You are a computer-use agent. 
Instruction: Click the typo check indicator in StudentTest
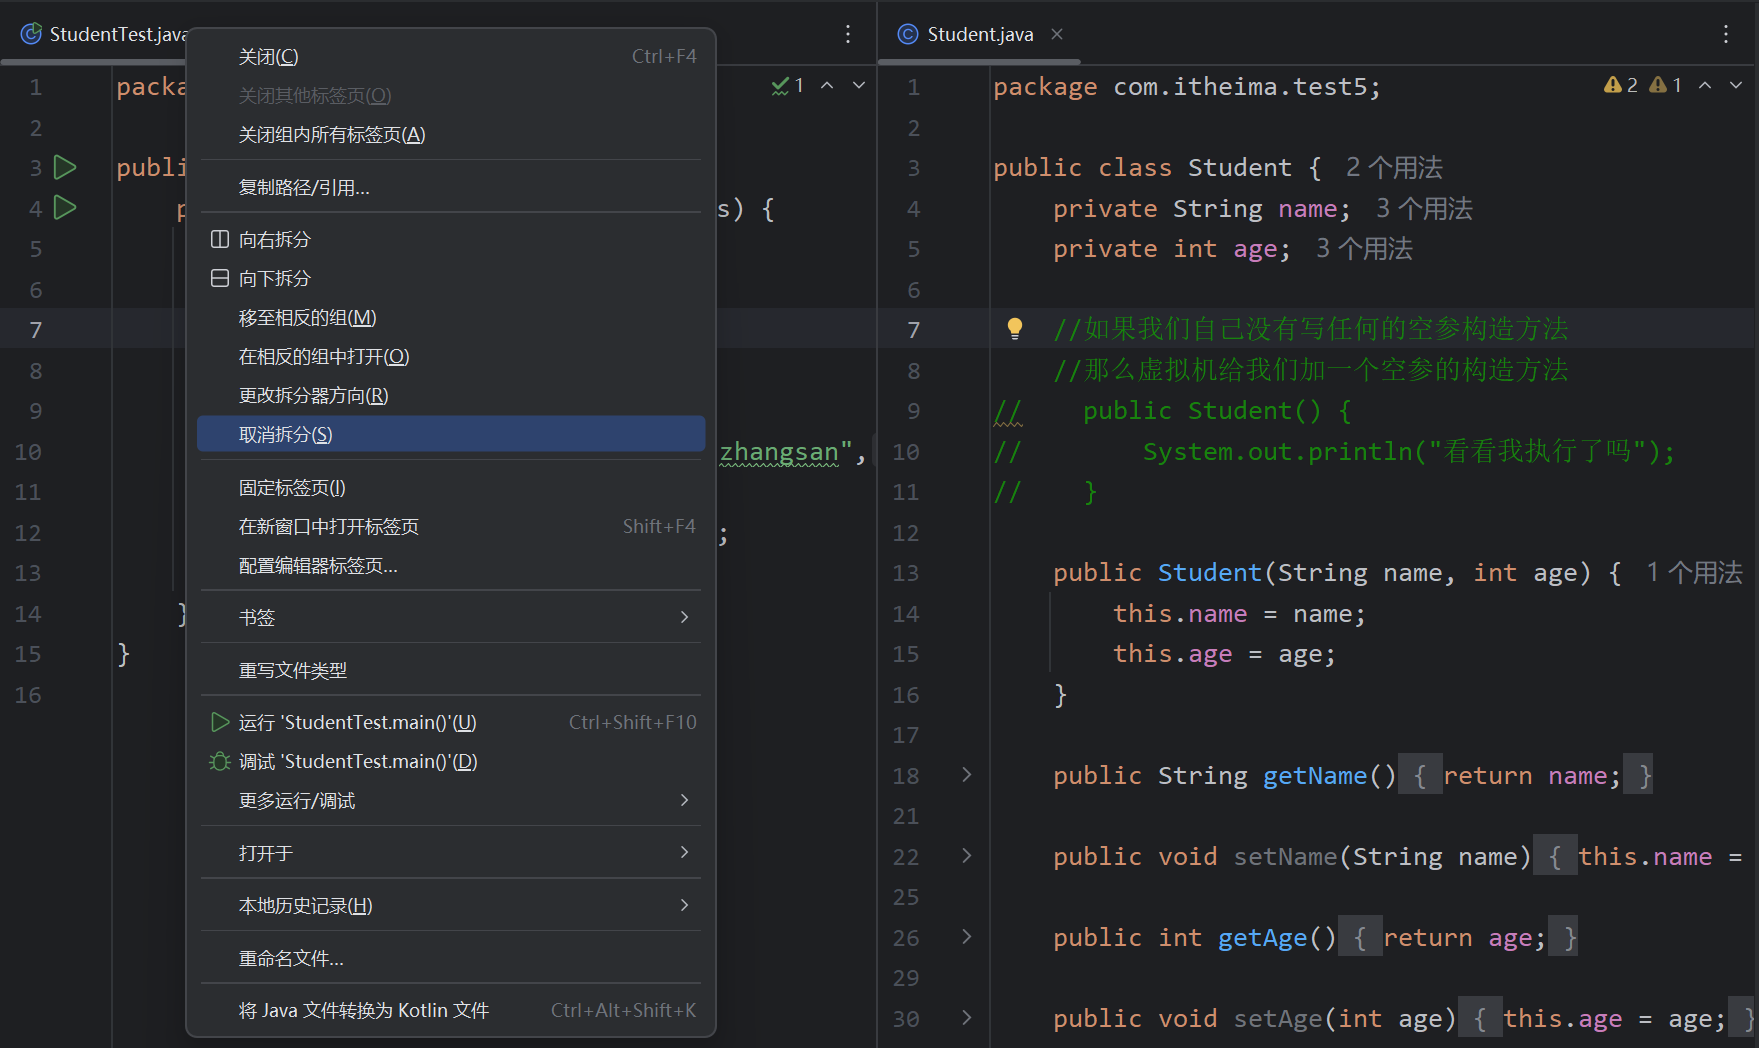(788, 86)
